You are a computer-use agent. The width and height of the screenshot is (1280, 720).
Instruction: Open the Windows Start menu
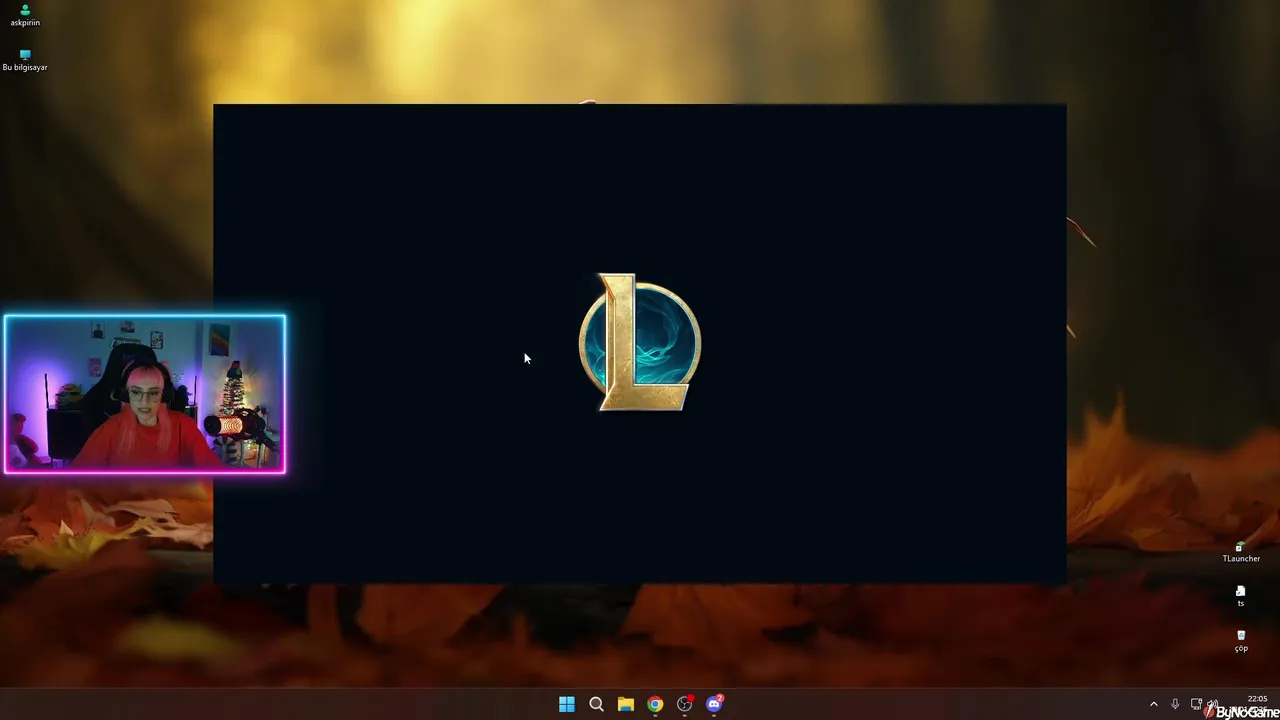coord(567,704)
